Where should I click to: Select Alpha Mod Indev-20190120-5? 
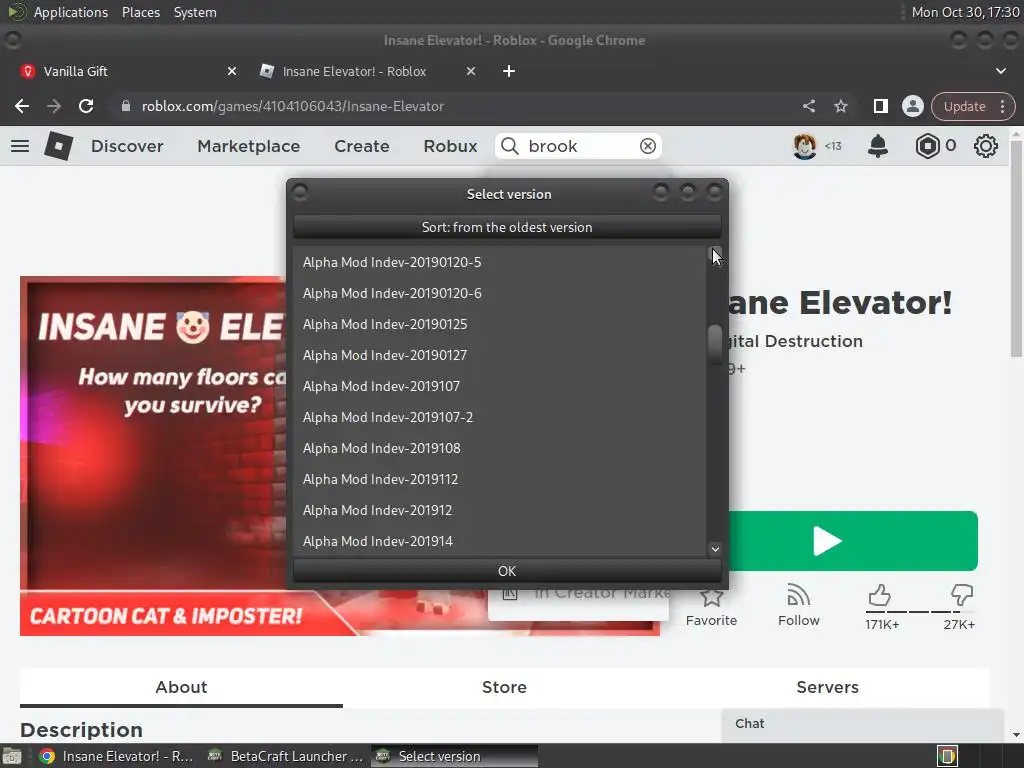500,262
